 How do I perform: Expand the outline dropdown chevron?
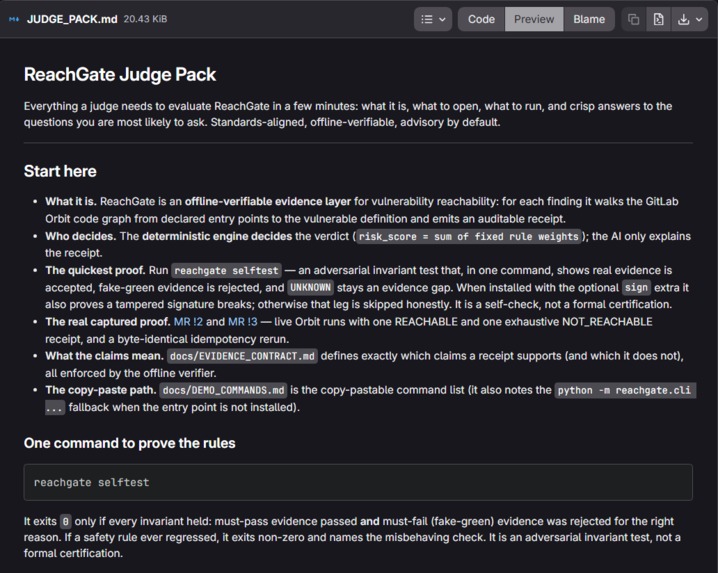(442, 20)
